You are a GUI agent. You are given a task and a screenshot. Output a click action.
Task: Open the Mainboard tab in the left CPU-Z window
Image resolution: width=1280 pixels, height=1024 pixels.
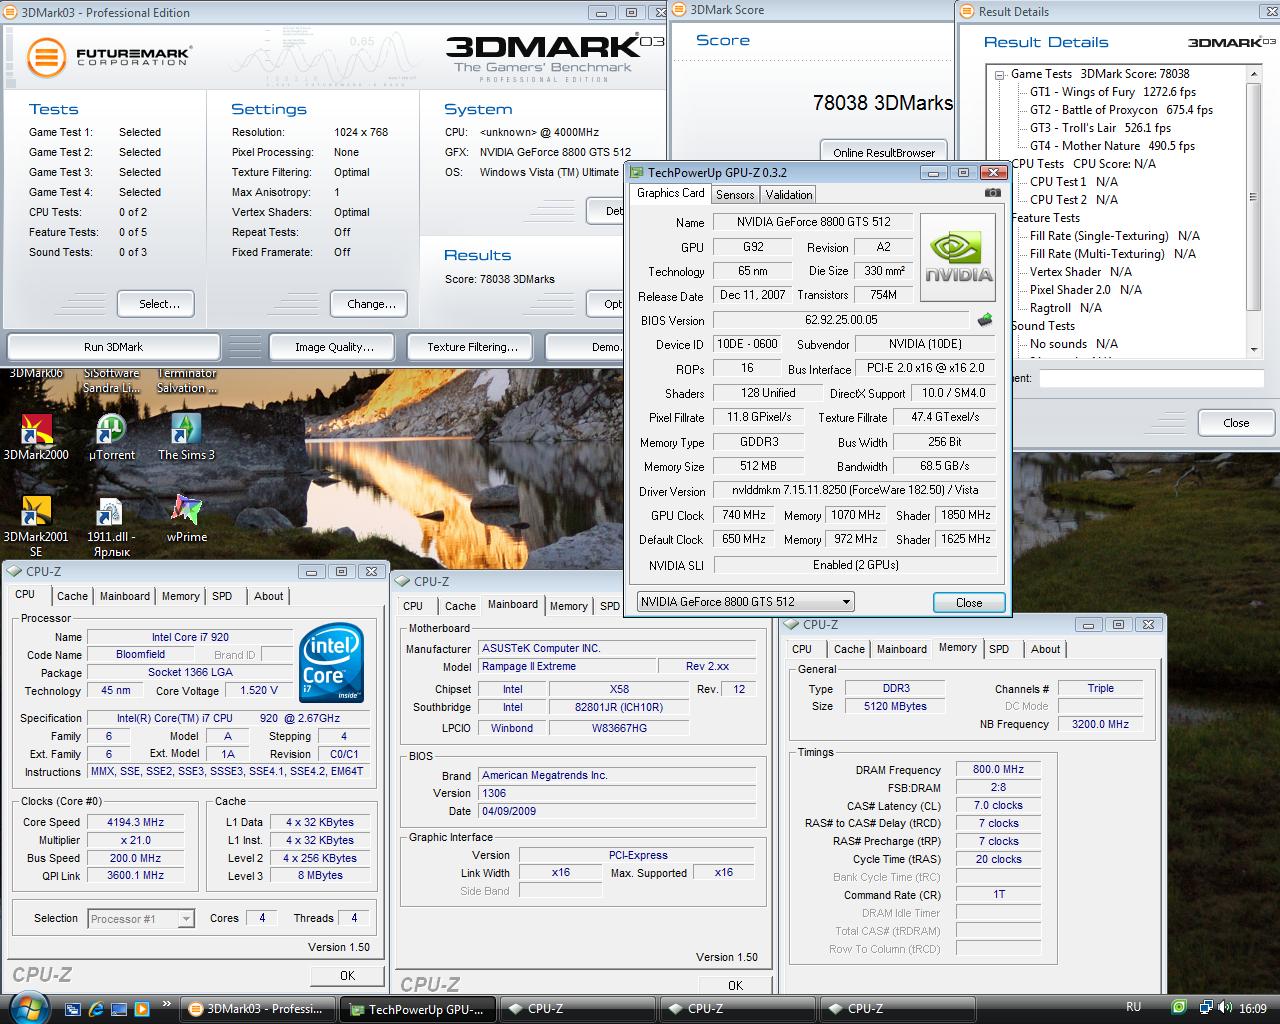pyautogui.click(x=125, y=596)
